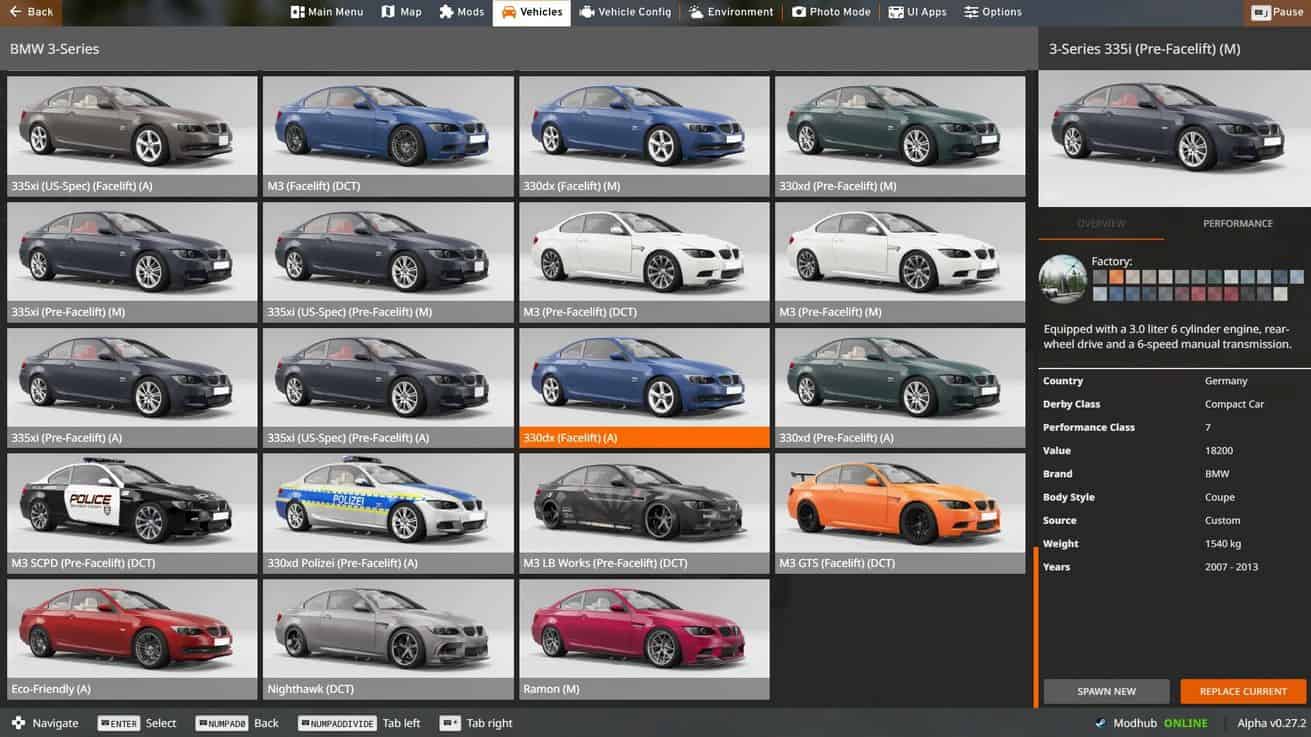Open Environment weather icon
Screen dimensions: 1311x737
click(695, 12)
